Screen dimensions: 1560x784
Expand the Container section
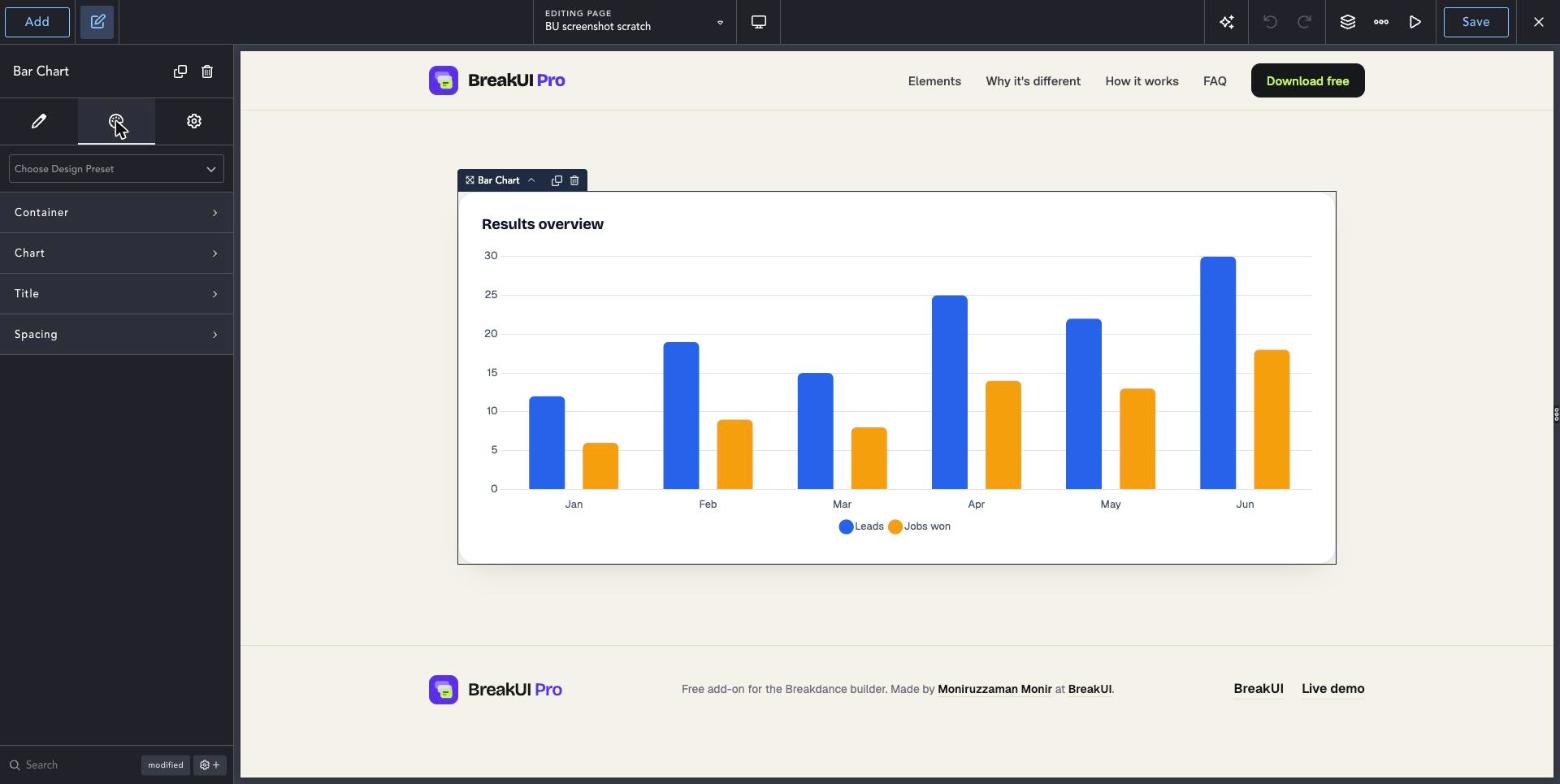click(116, 213)
